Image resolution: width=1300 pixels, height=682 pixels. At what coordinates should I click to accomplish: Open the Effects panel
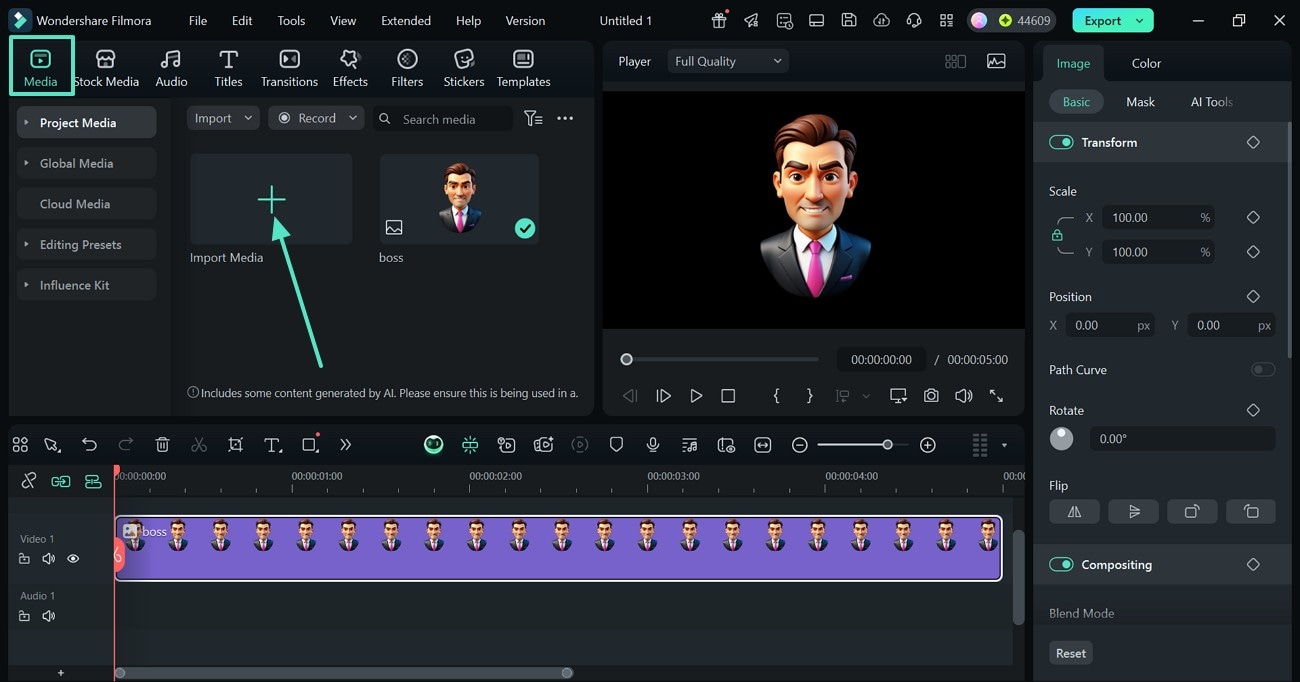350,67
